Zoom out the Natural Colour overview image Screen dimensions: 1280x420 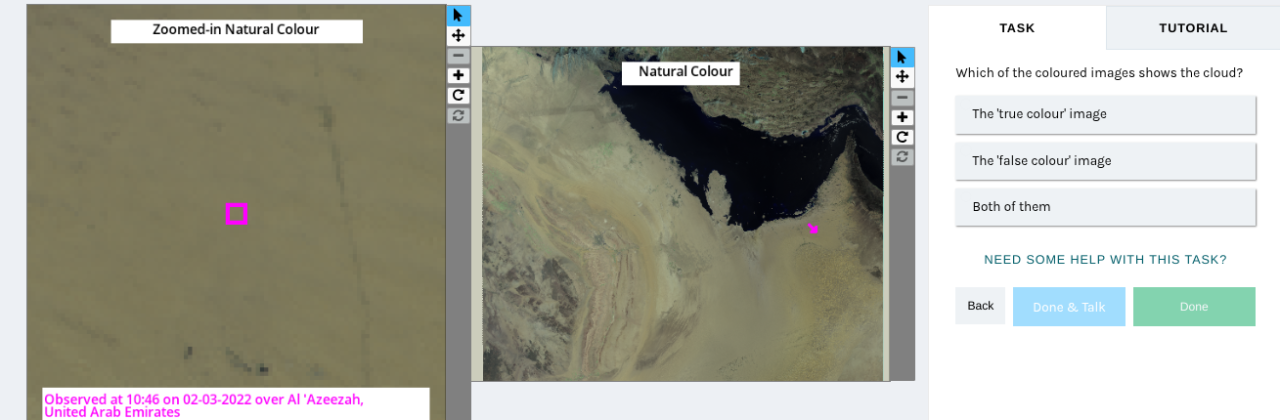pyautogui.click(x=901, y=97)
